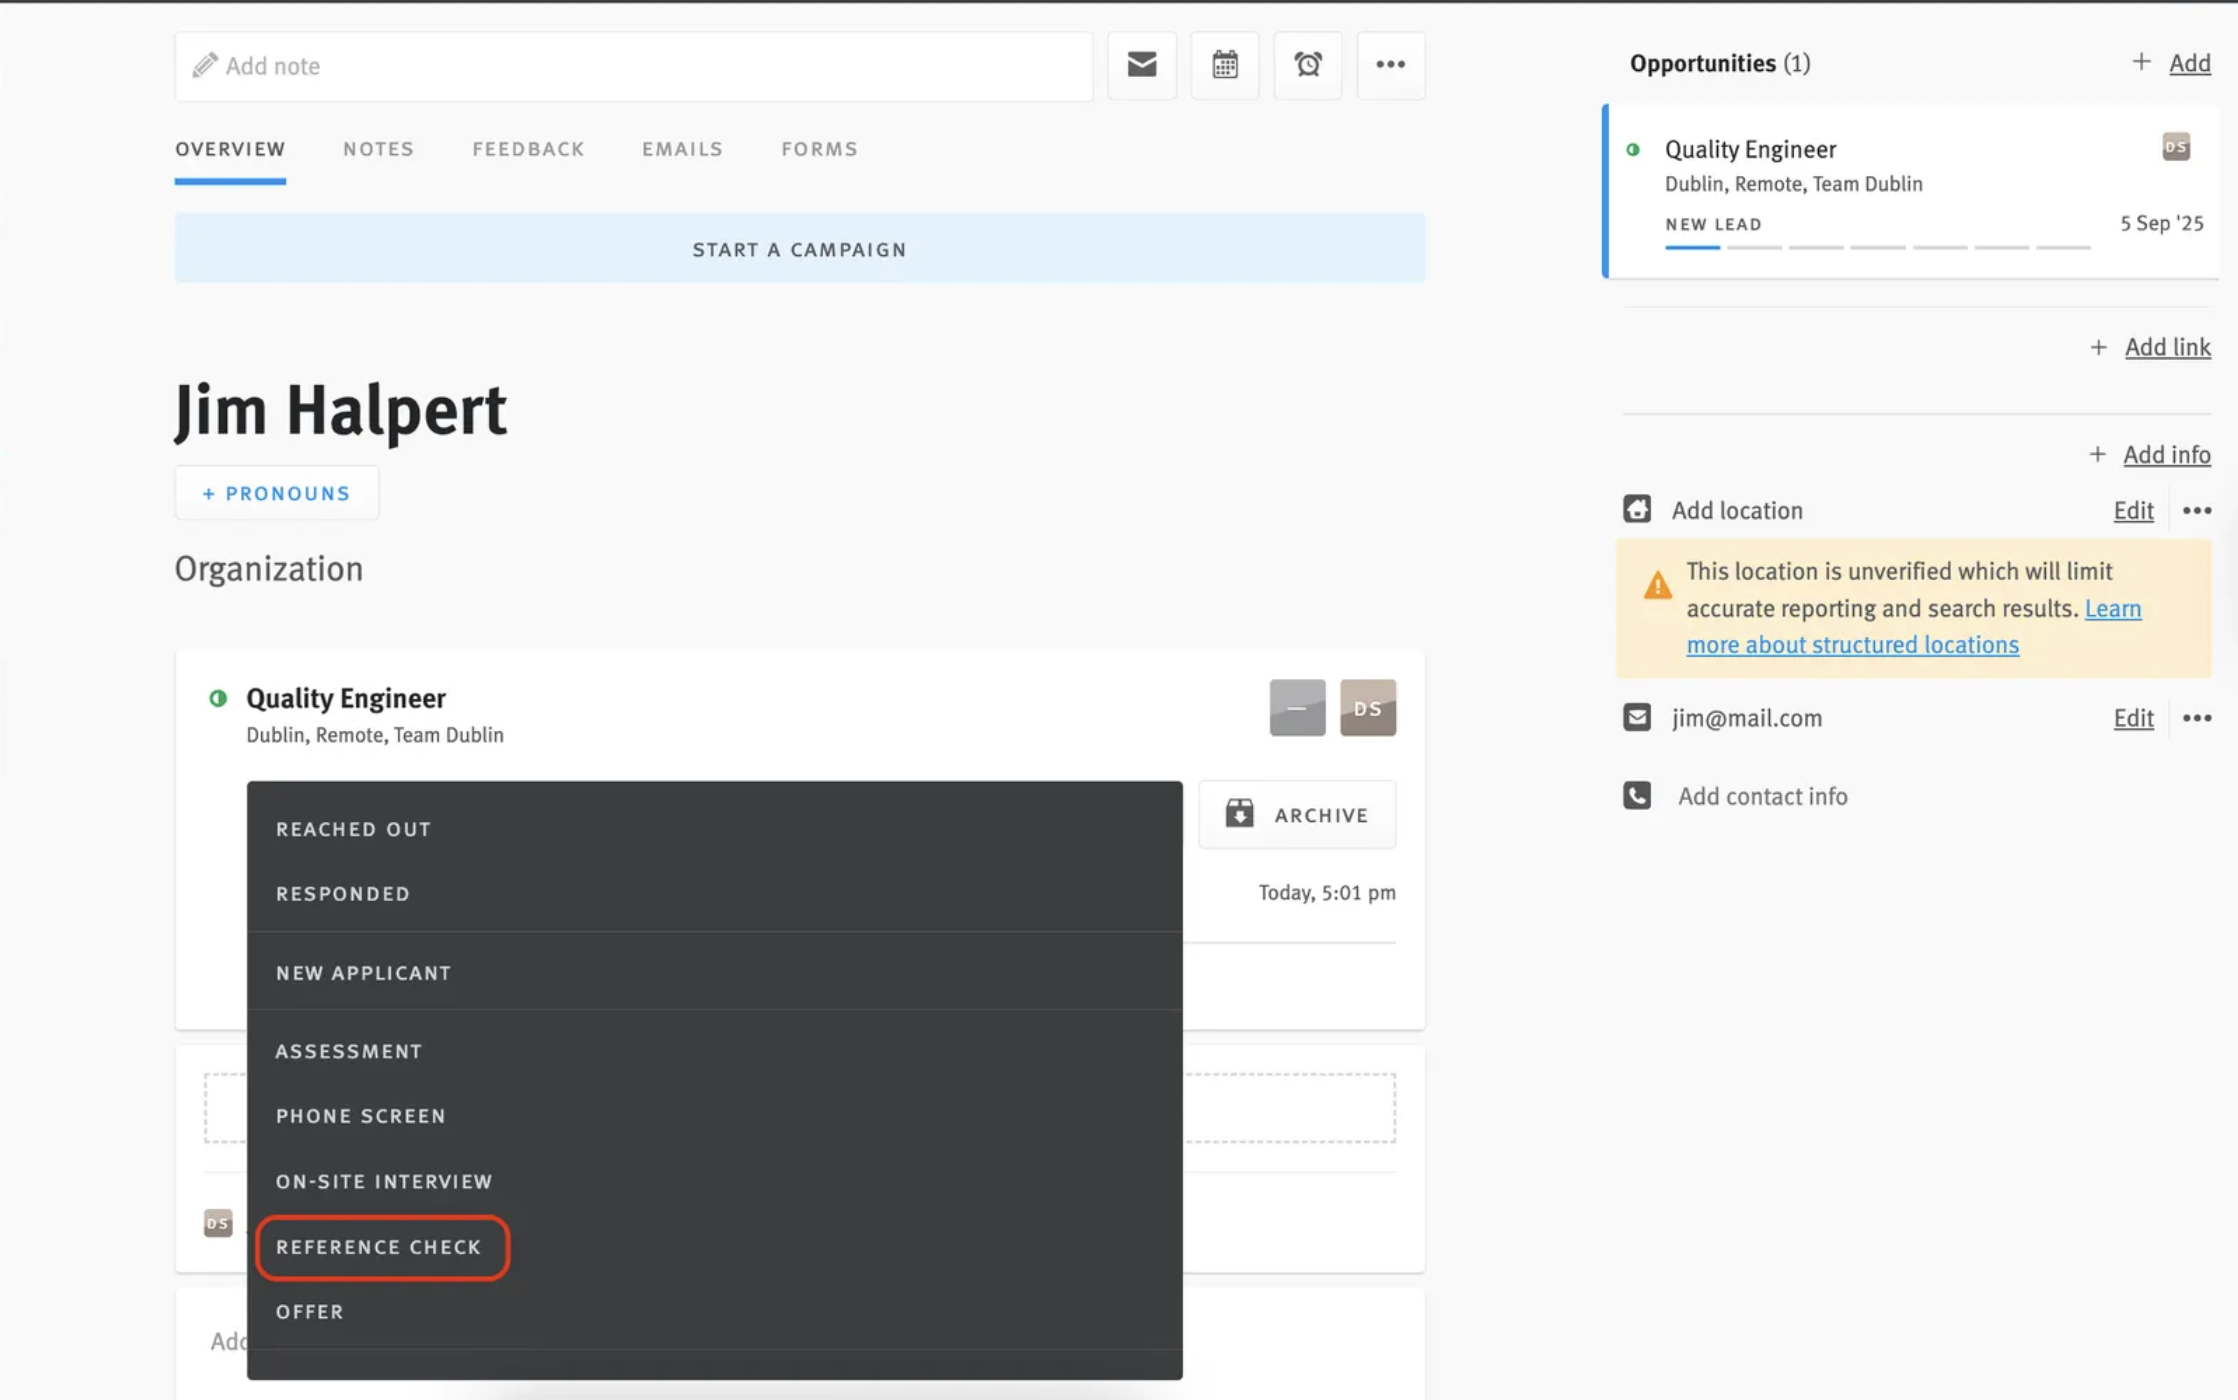
Task: Click the grey dash avatar next to DS
Action: (x=1297, y=708)
